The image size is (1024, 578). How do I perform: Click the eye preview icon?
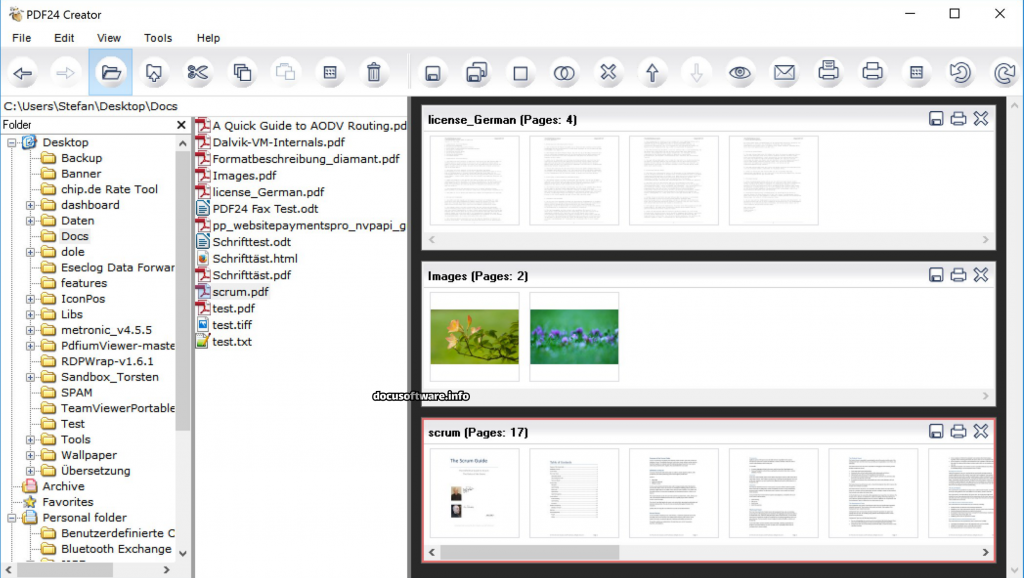click(740, 72)
